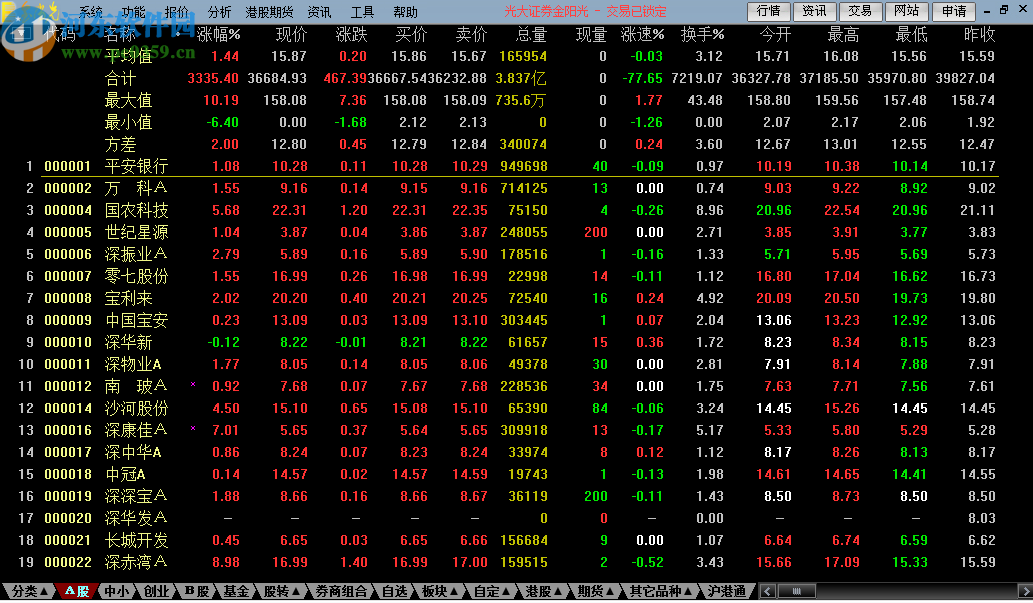Viewport: 1033px width, 603px height.
Task: Click the 申请 button
Action: coord(953,11)
